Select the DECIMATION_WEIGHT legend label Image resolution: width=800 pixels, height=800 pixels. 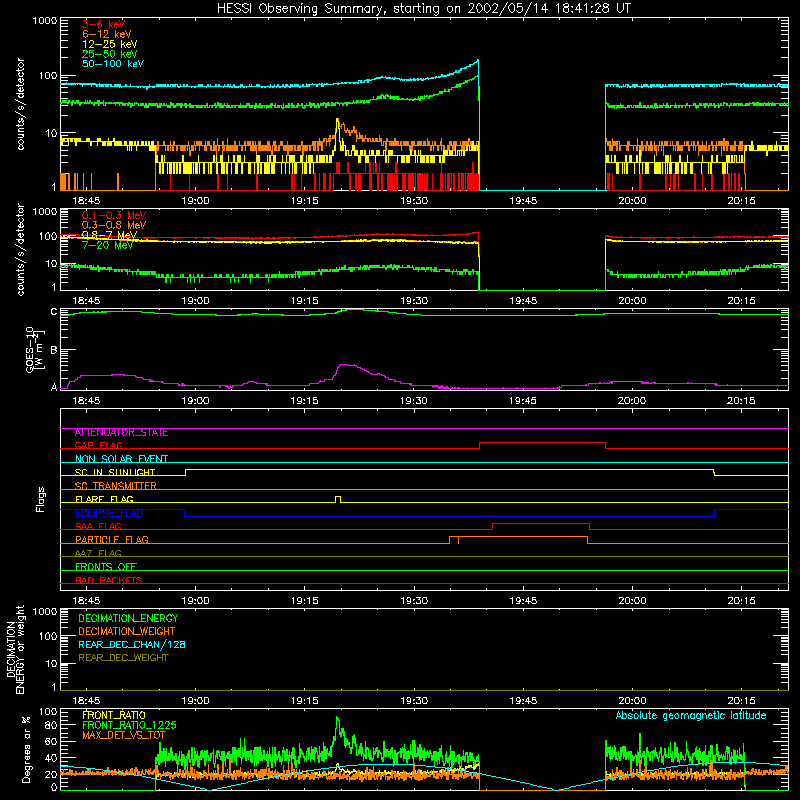[x=127, y=631]
